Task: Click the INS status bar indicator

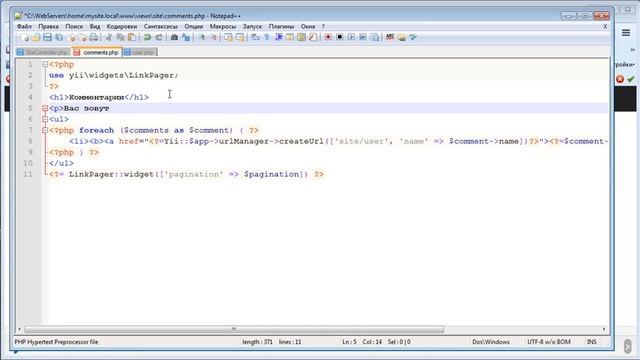Action: point(591,342)
